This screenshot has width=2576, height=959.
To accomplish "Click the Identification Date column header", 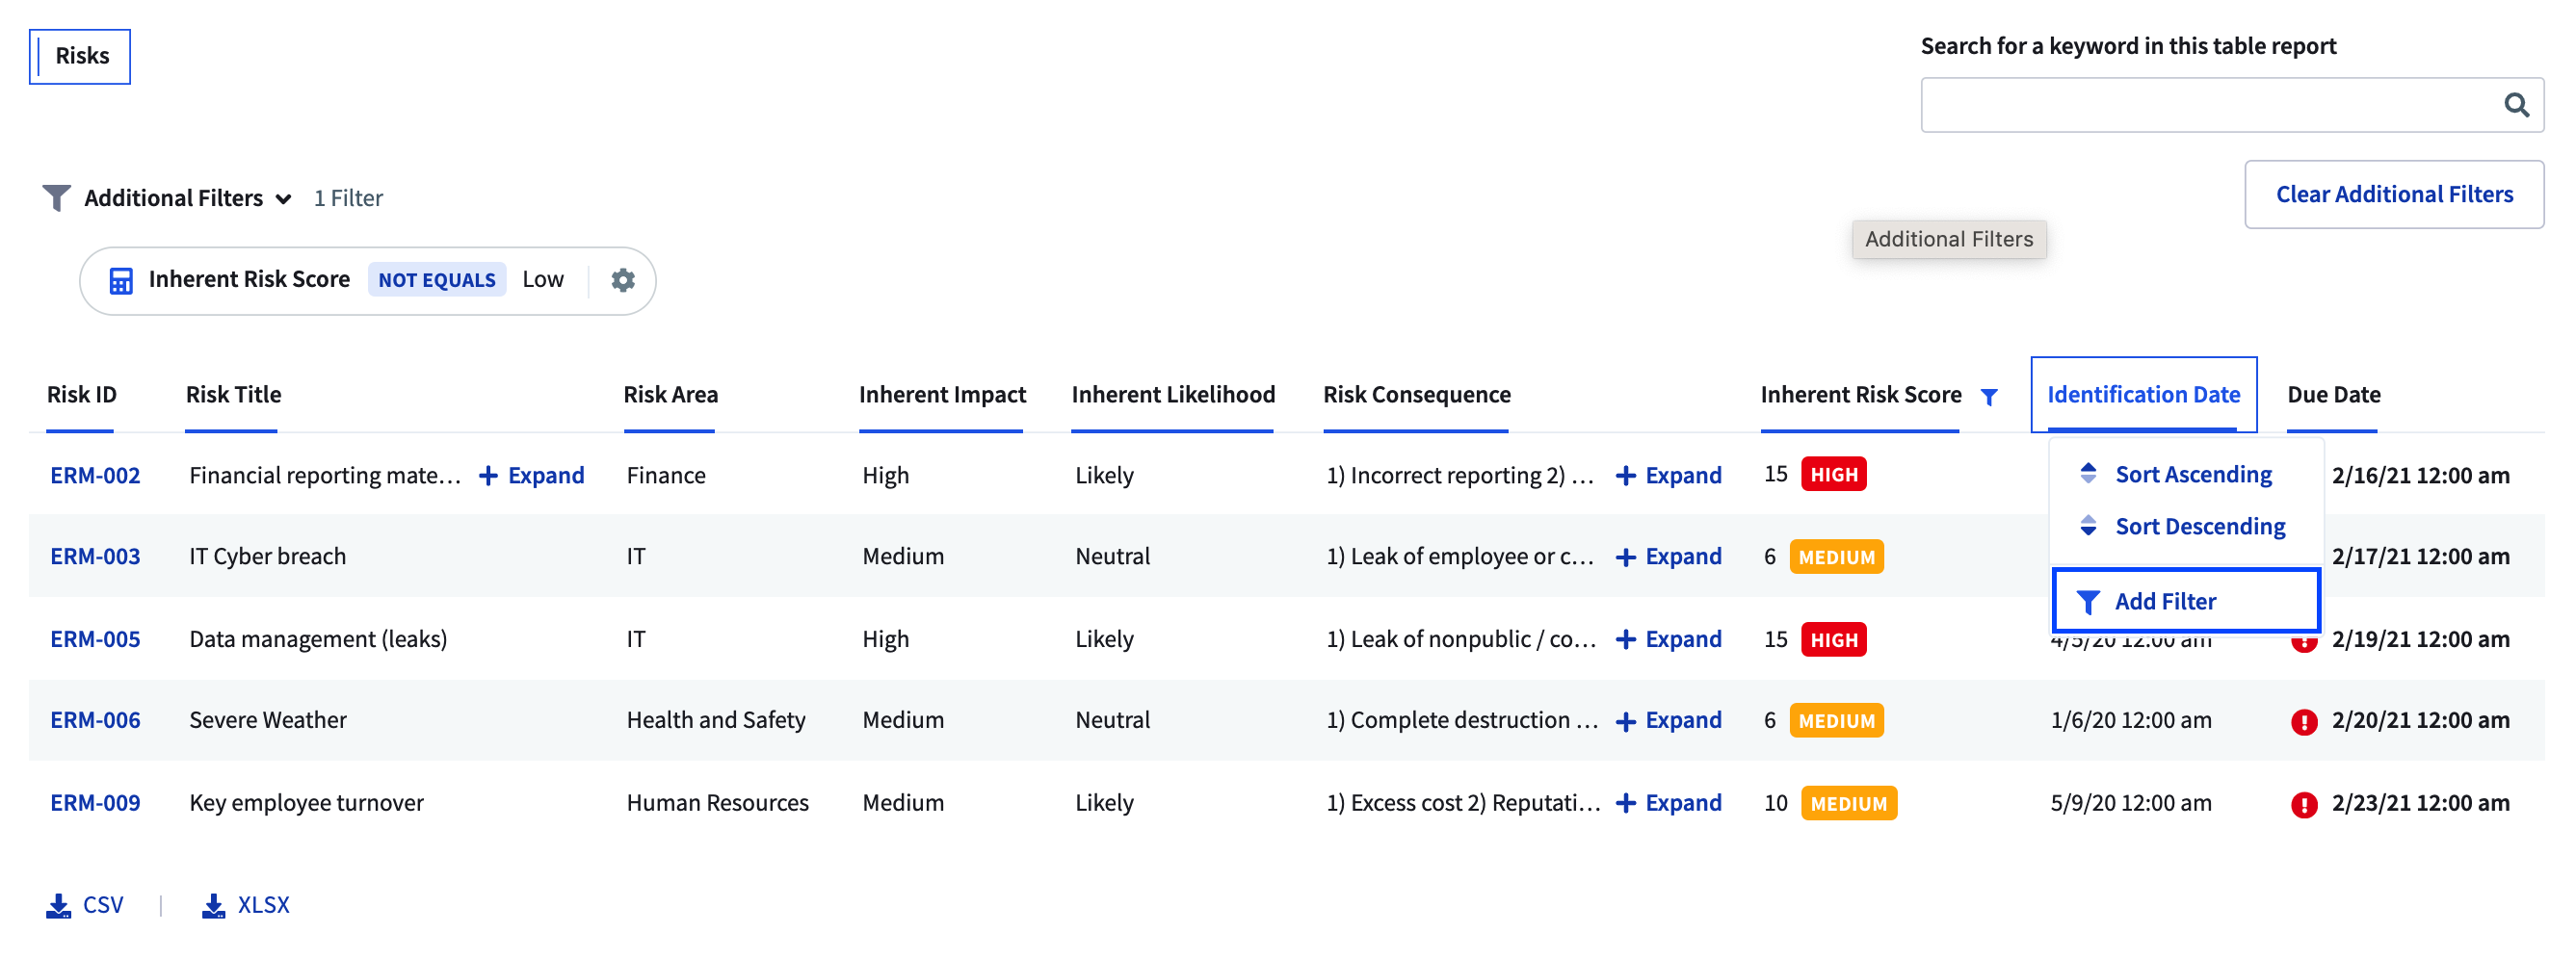I will click(x=2142, y=395).
